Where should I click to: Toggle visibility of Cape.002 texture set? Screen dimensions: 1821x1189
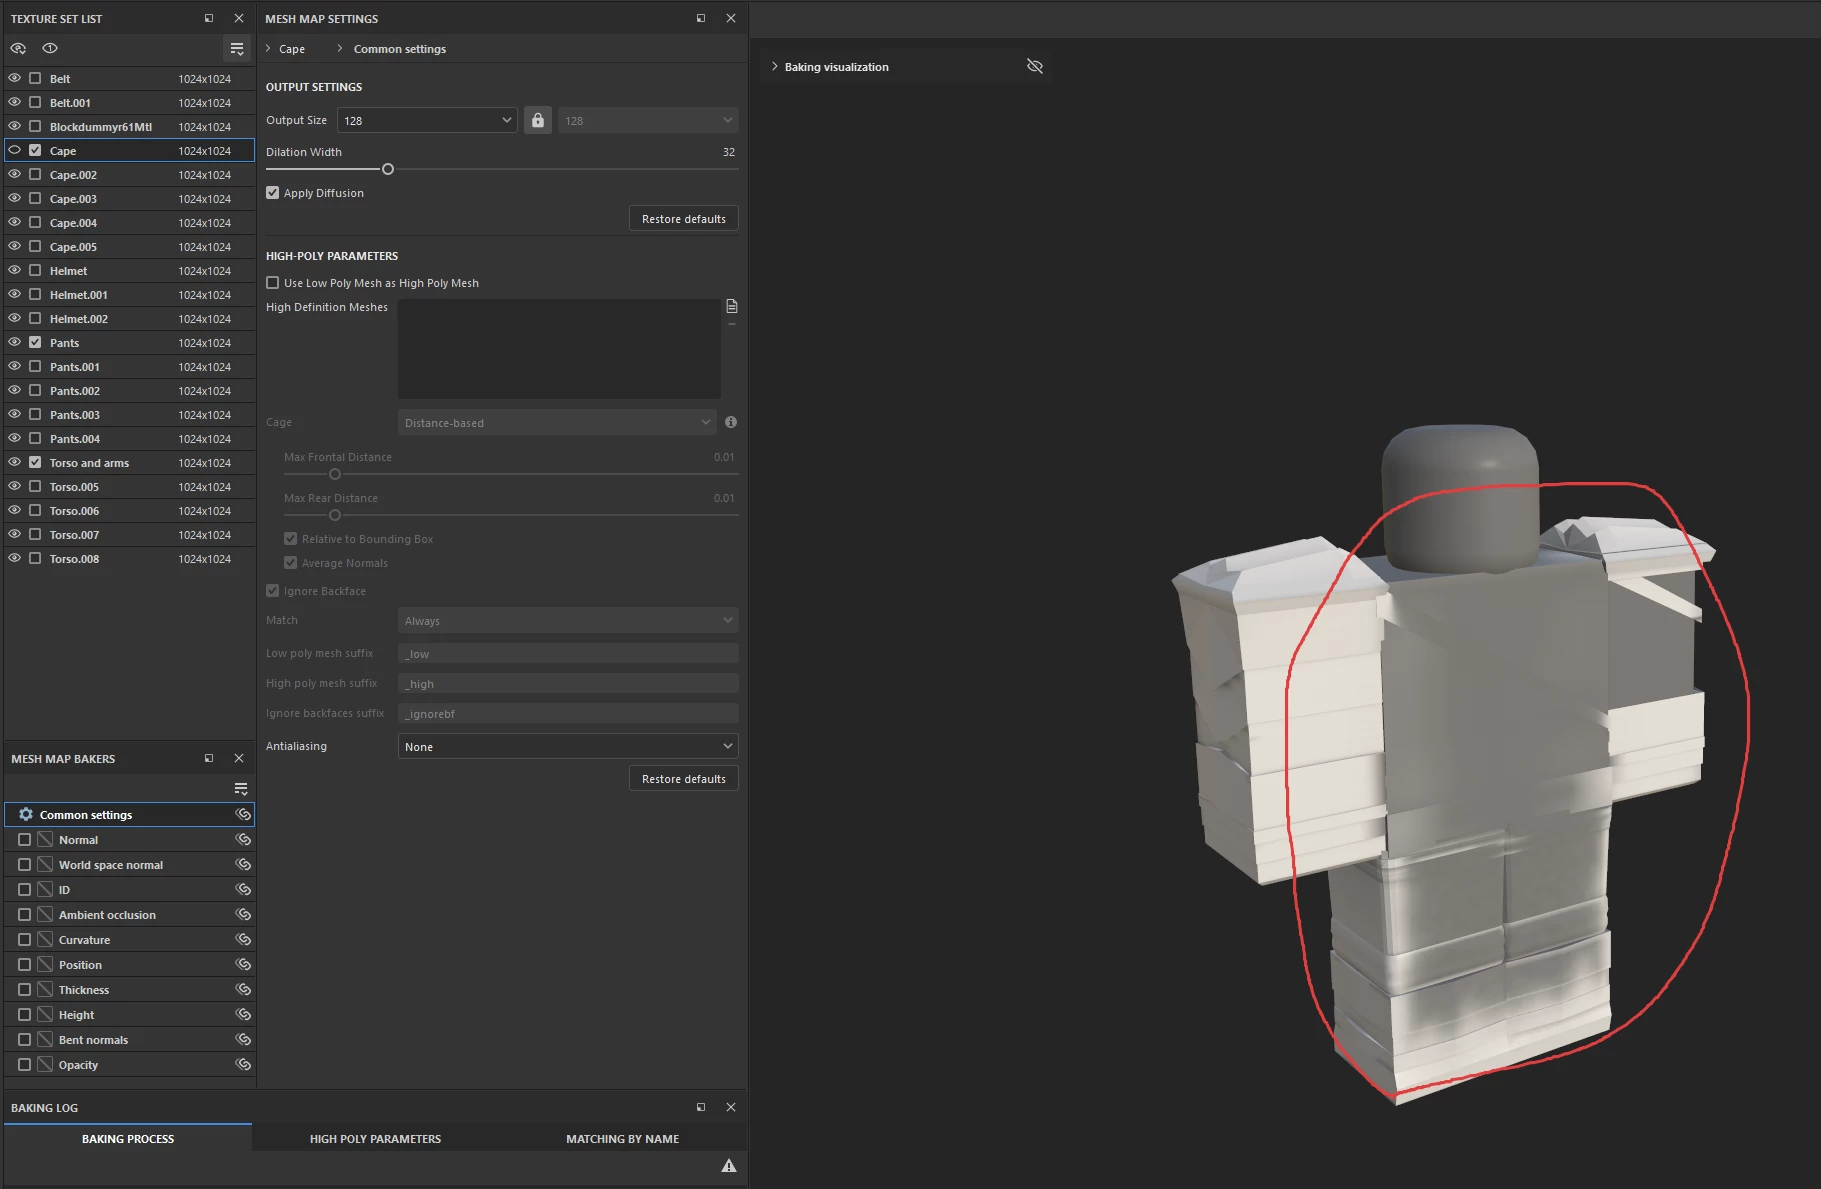pos(14,174)
